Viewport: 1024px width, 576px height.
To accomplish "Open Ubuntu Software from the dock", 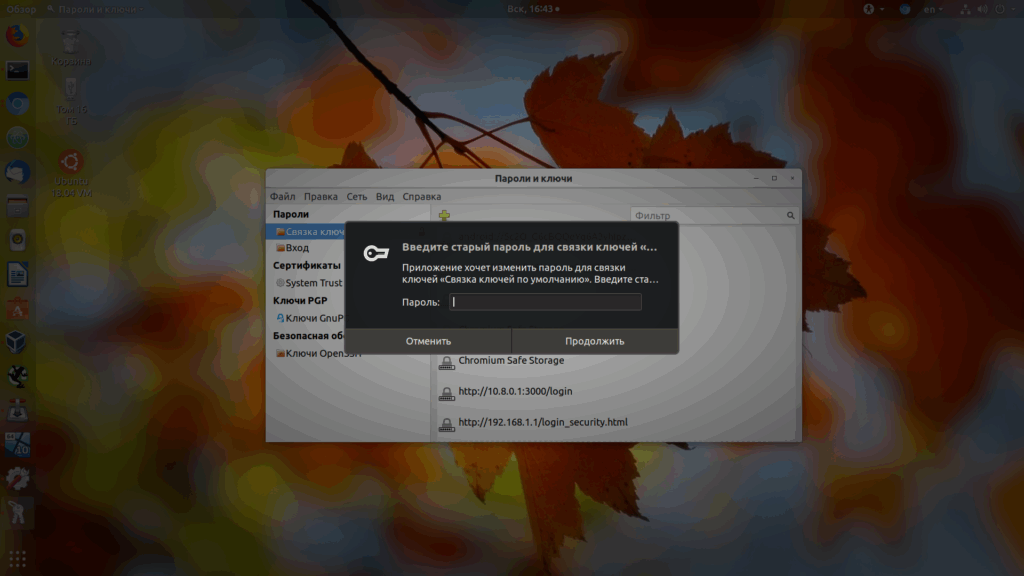I will (18, 308).
